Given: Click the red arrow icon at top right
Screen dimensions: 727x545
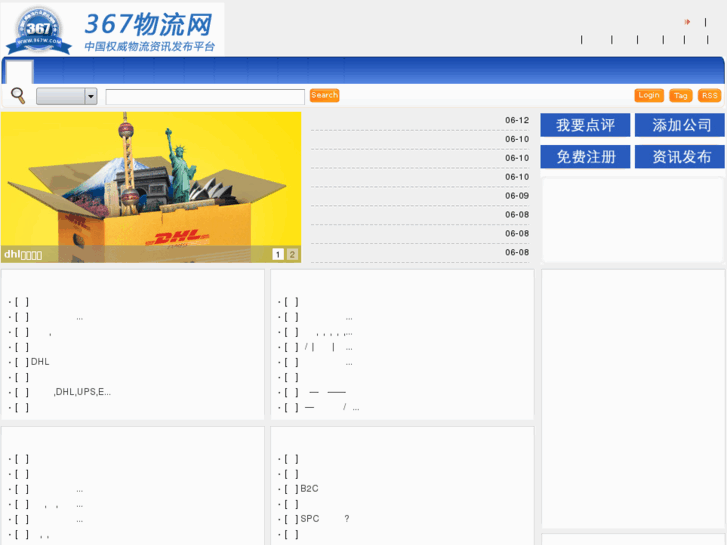Looking at the screenshot, I should coord(687,22).
